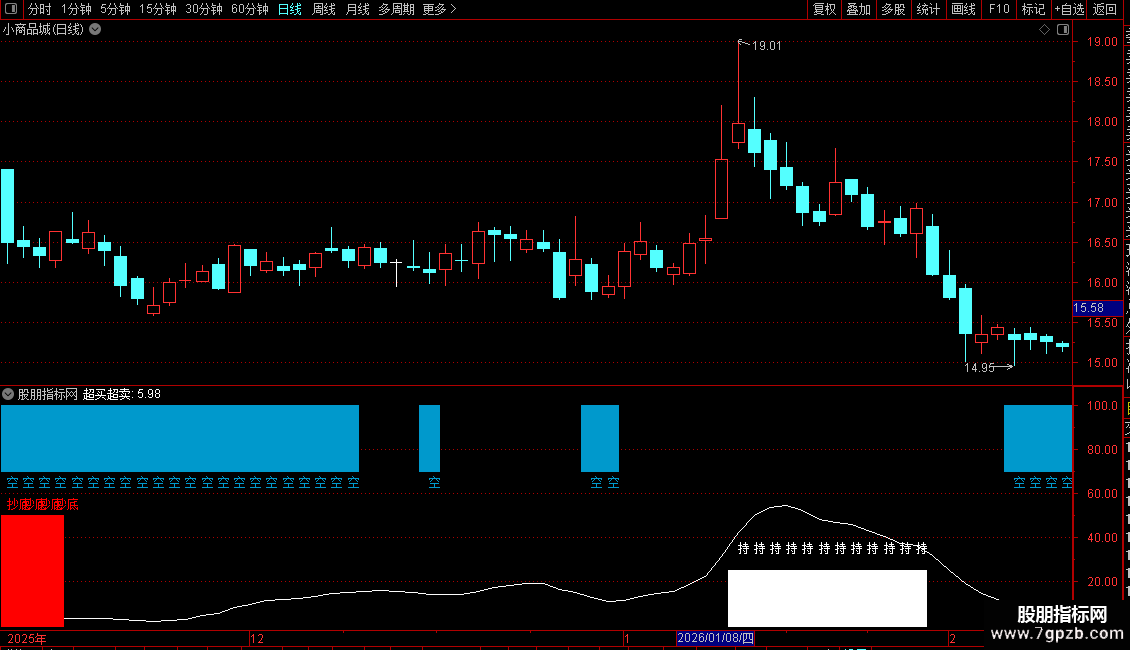Click the 股朋指标网 indicator name
Image resolution: width=1130 pixels, height=650 pixels.
[x=48, y=394]
